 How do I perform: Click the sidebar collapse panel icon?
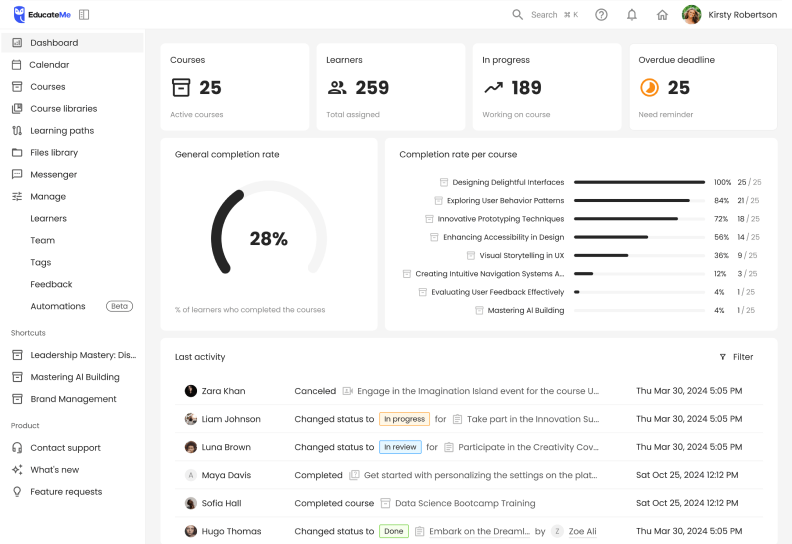pos(84,15)
